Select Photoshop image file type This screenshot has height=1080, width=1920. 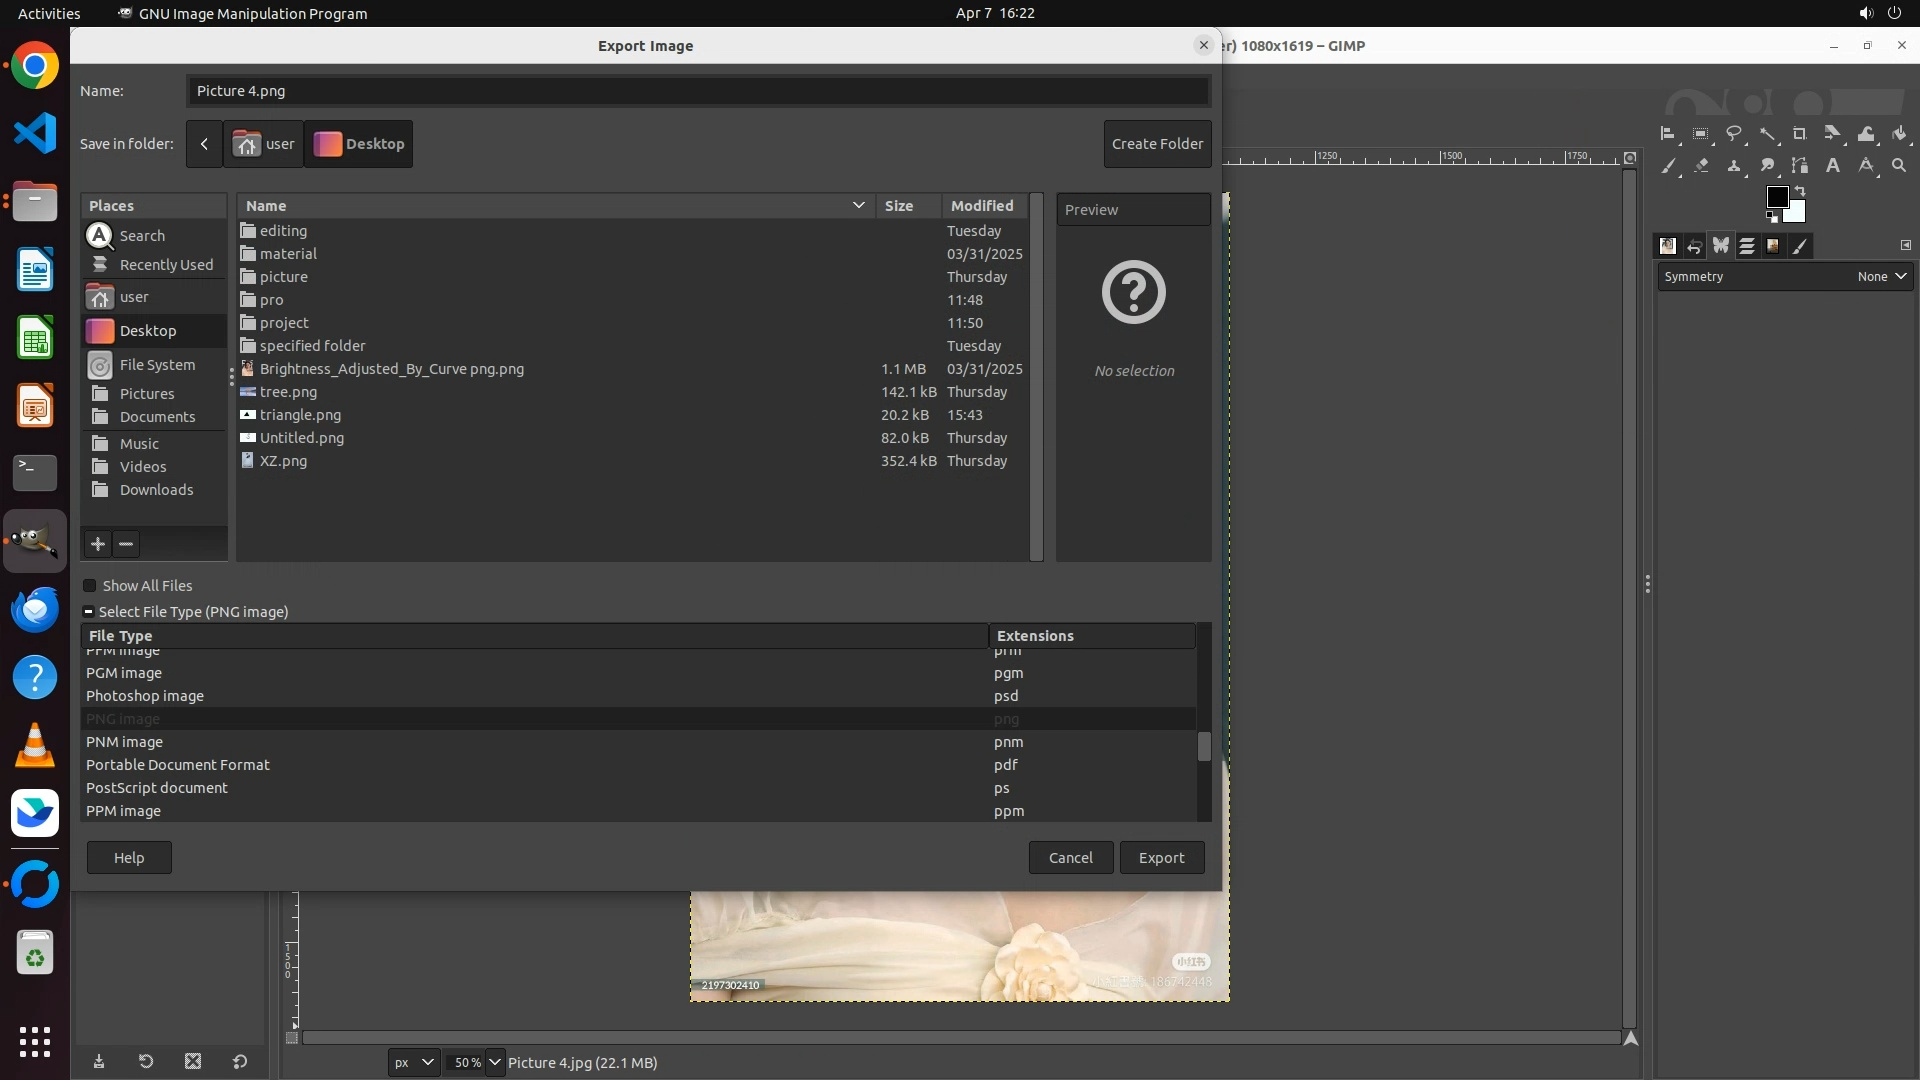point(145,696)
